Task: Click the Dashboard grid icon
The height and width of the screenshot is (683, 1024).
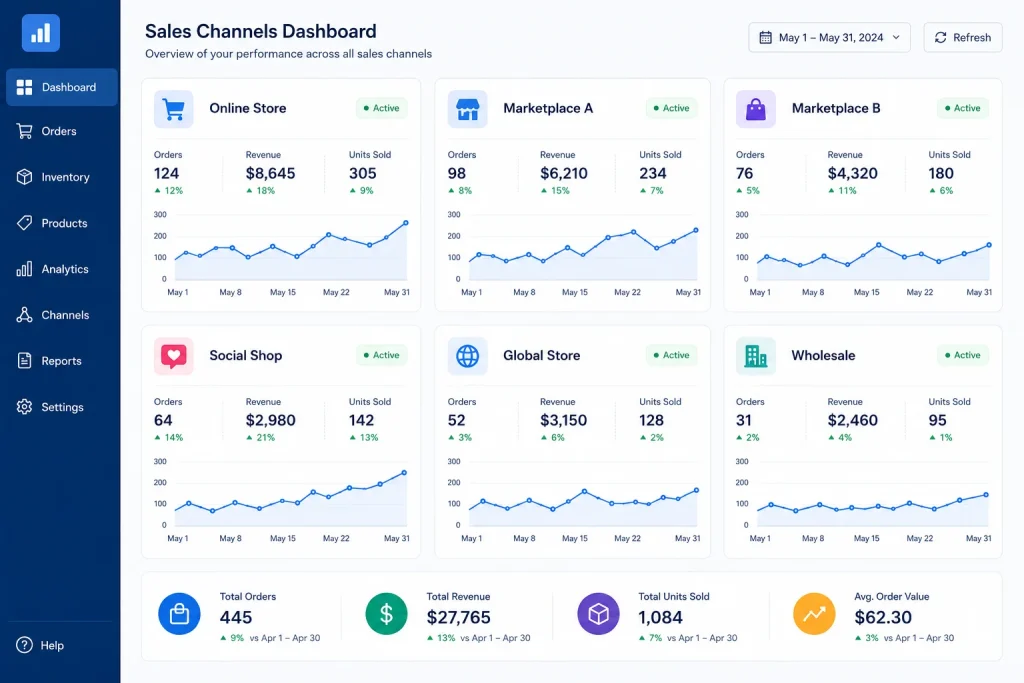Action: (x=24, y=87)
